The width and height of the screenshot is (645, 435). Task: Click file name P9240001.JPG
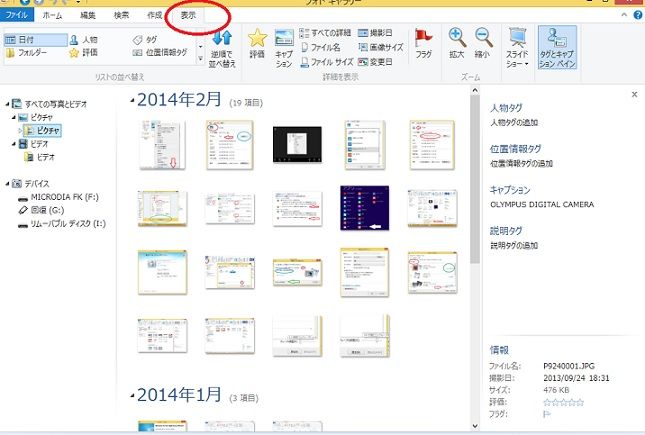(x=569, y=366)
